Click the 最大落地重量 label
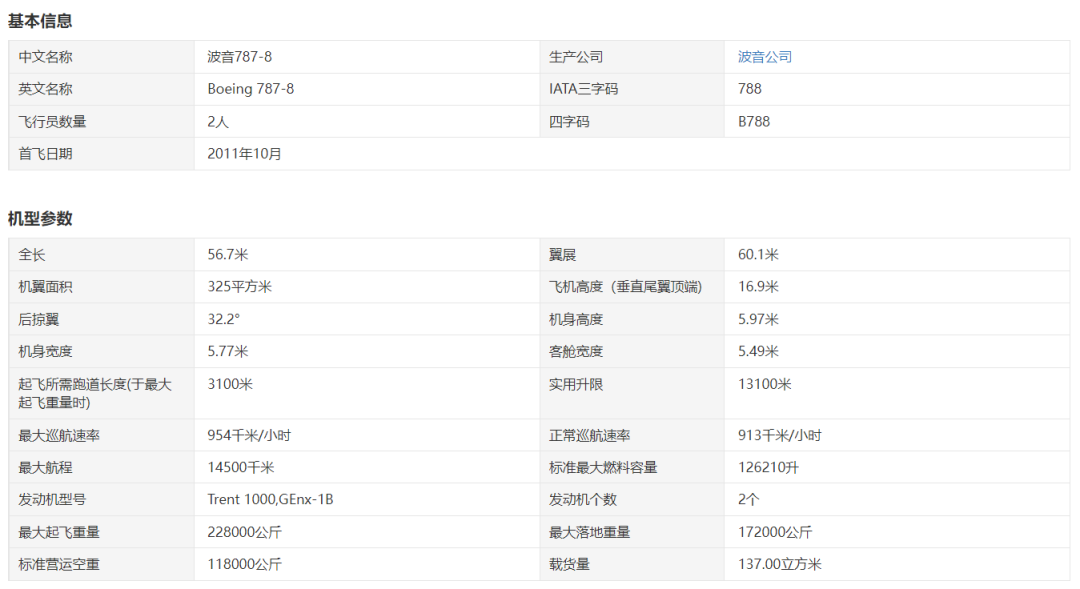Screen dimensions: 1080x589 click(590, 533)
